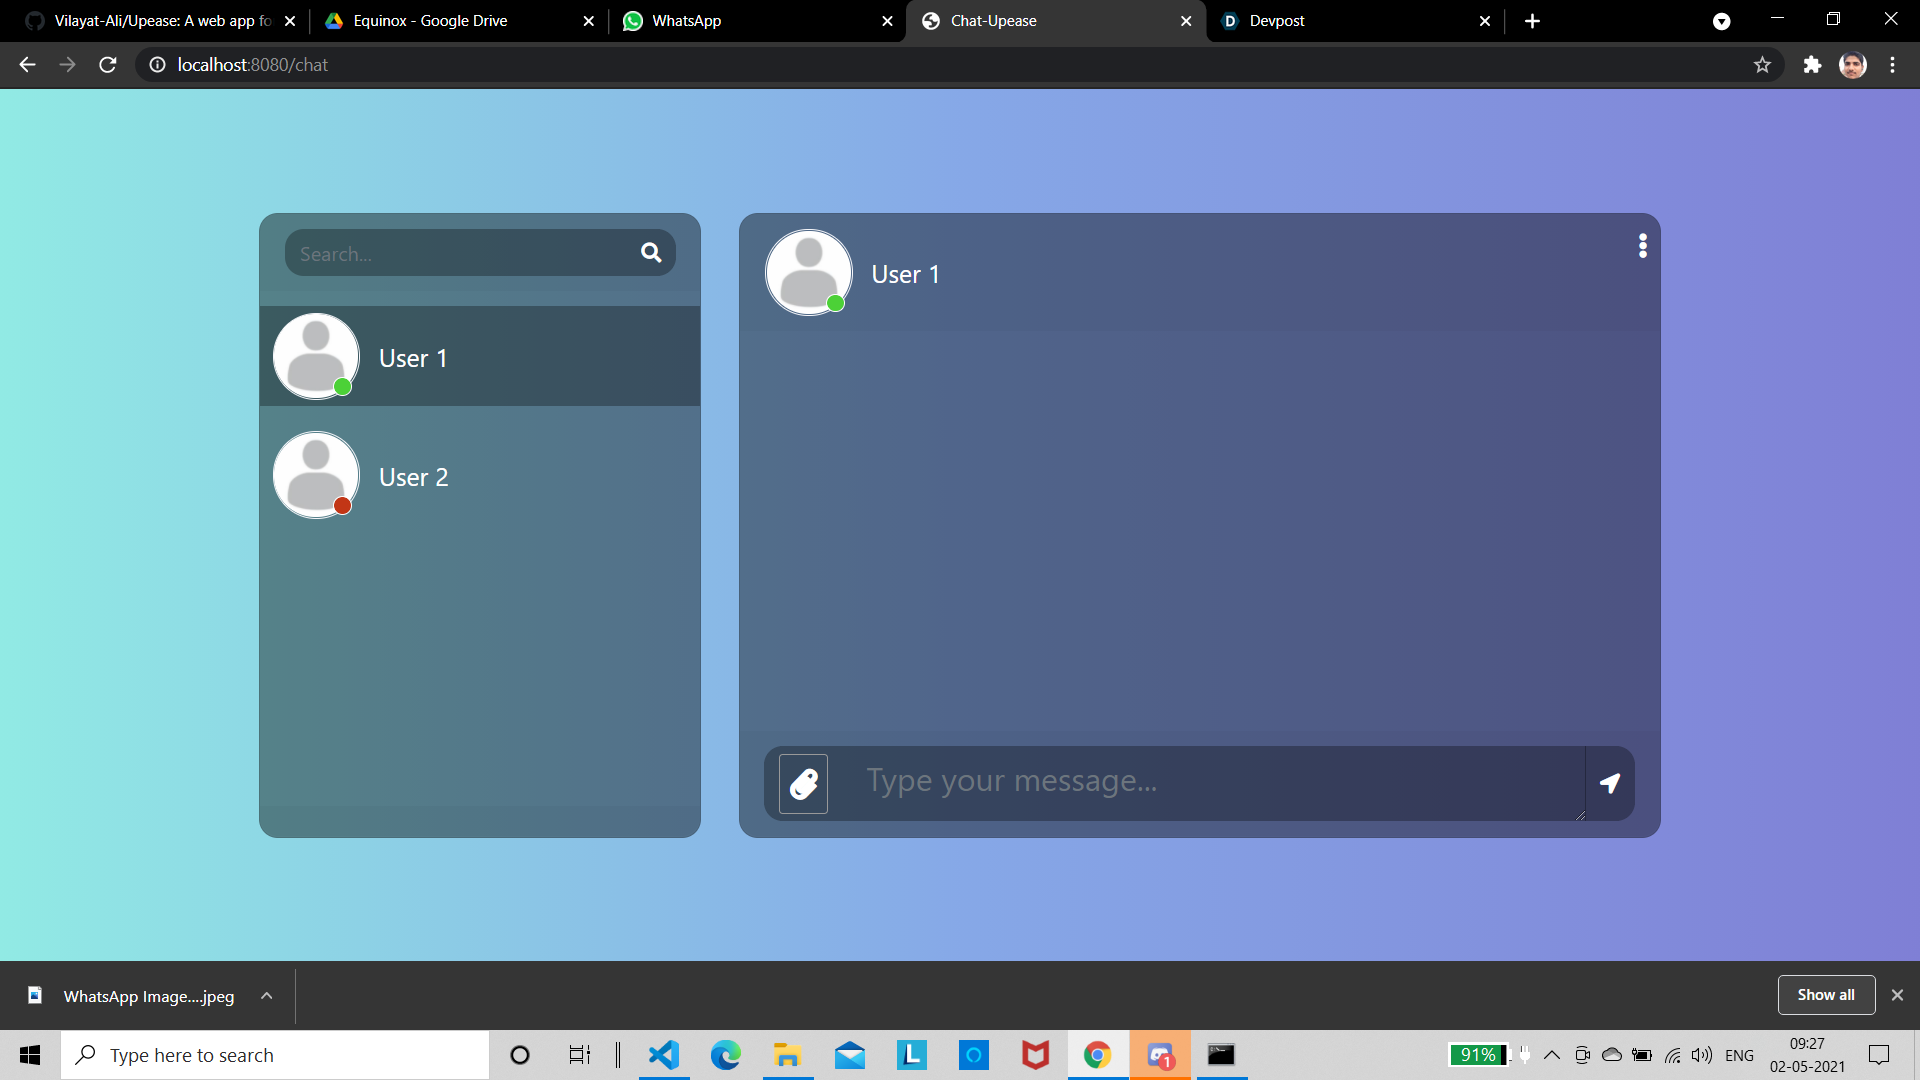Click the search magnifier icon in contacts
The width and height of the screenshot is (1920, 1080).
point(651,253)
